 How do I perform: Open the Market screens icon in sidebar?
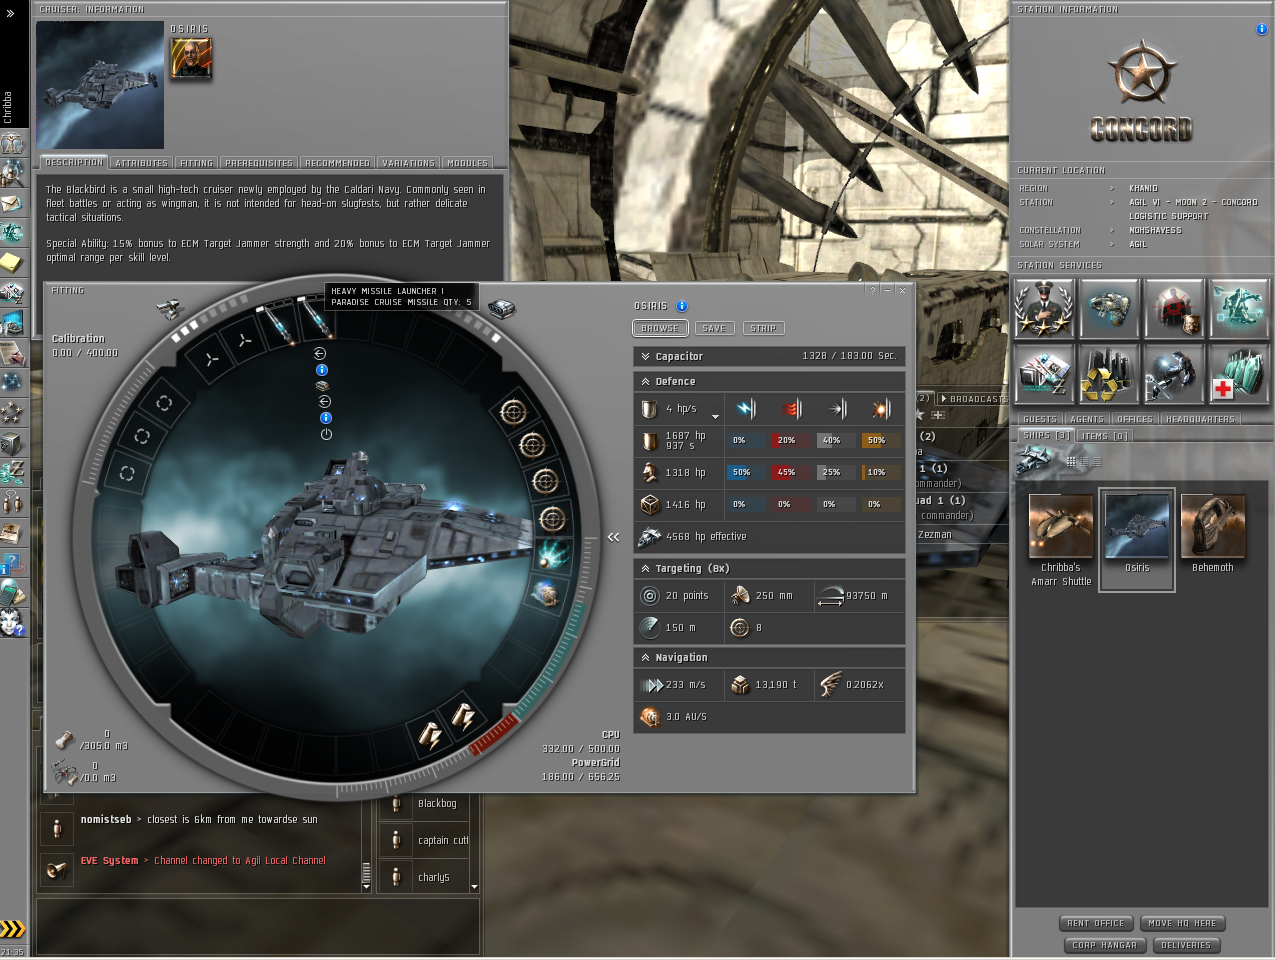pyautogui.click(x=12, y=323)
